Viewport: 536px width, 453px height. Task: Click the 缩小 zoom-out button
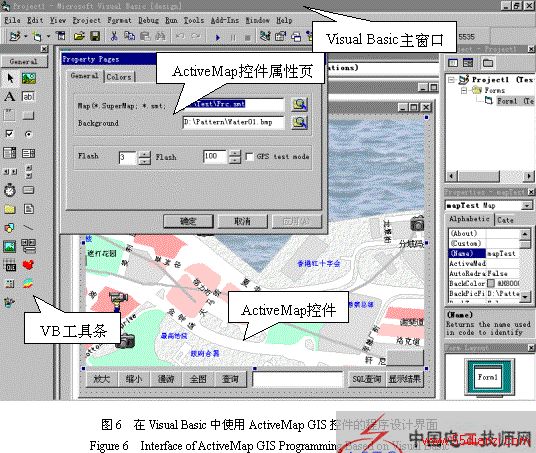click(x=134, y=379)
